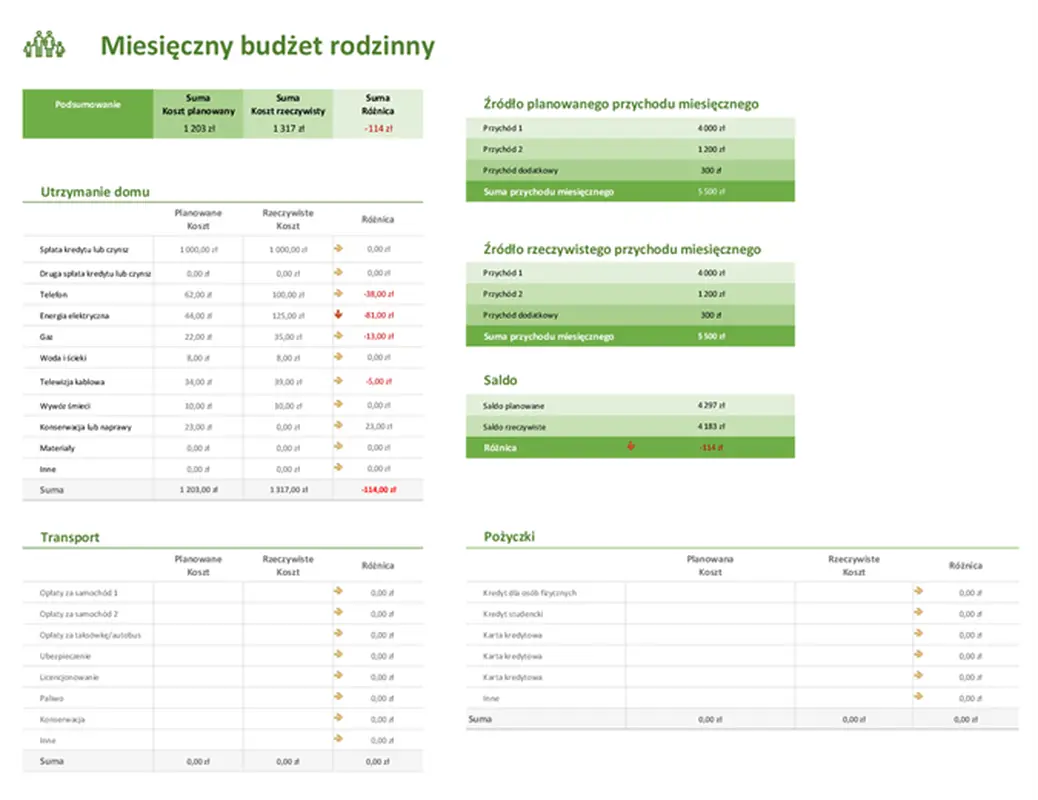This screenshot has width=1038, height=800.
Task: Click the orange arrow in the Telefon row
Action: pyautogui.click(x=338, y=294)
